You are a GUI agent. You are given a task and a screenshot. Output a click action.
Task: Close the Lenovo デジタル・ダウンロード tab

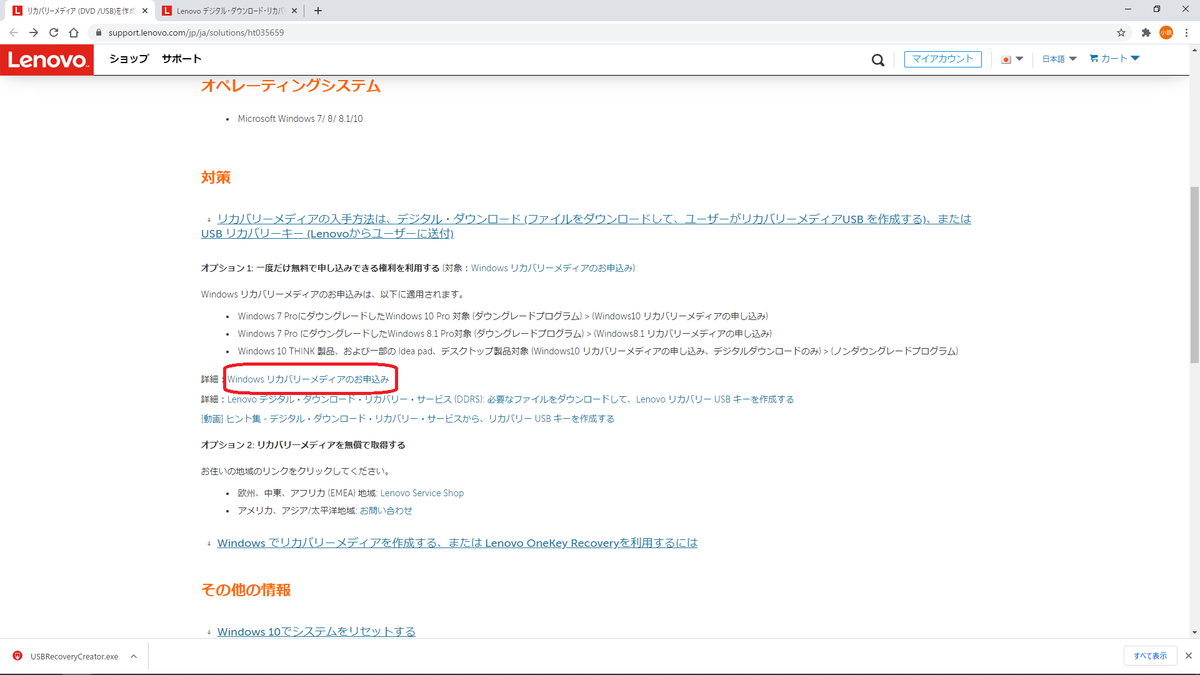click(x=294, y=10)
